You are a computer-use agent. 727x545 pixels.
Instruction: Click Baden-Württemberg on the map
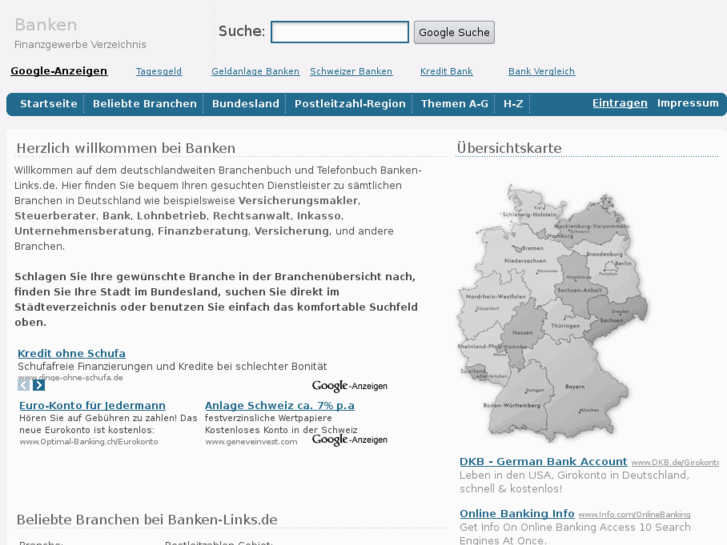pos(512,405)
